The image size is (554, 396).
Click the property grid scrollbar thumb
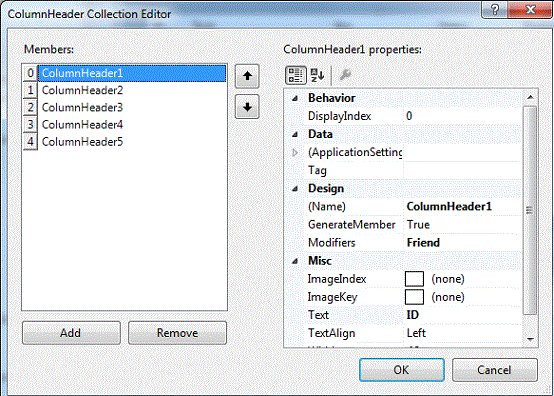tap(530, 210)
